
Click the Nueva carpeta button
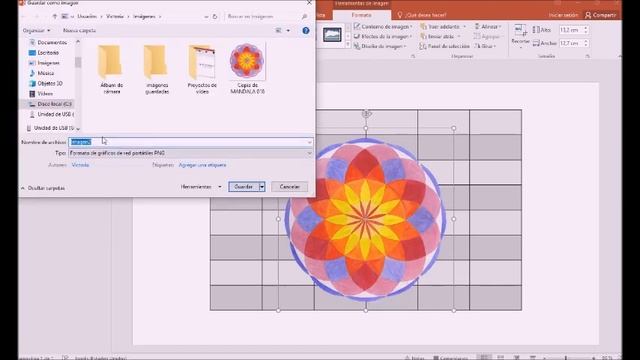(79, 31)
